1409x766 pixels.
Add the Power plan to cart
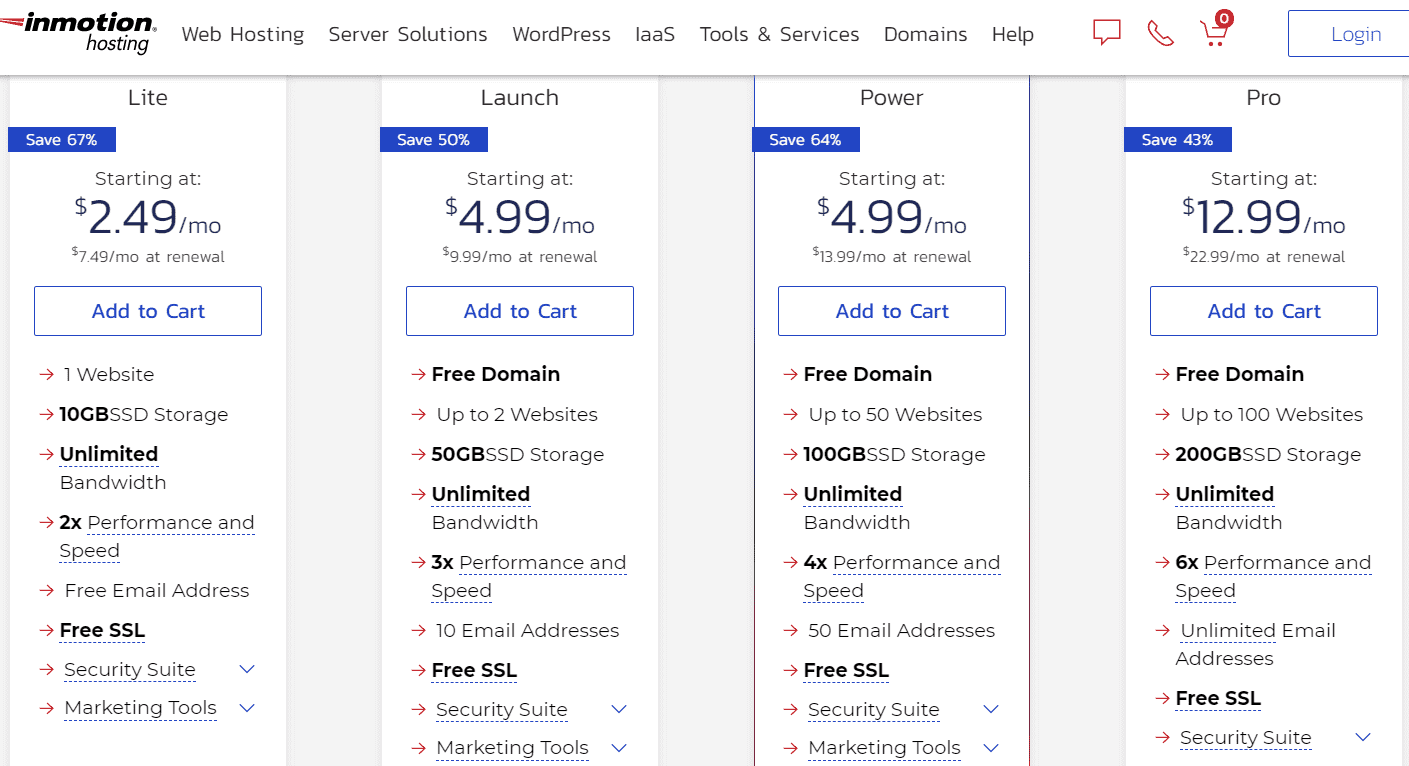[x=892, y=311]
